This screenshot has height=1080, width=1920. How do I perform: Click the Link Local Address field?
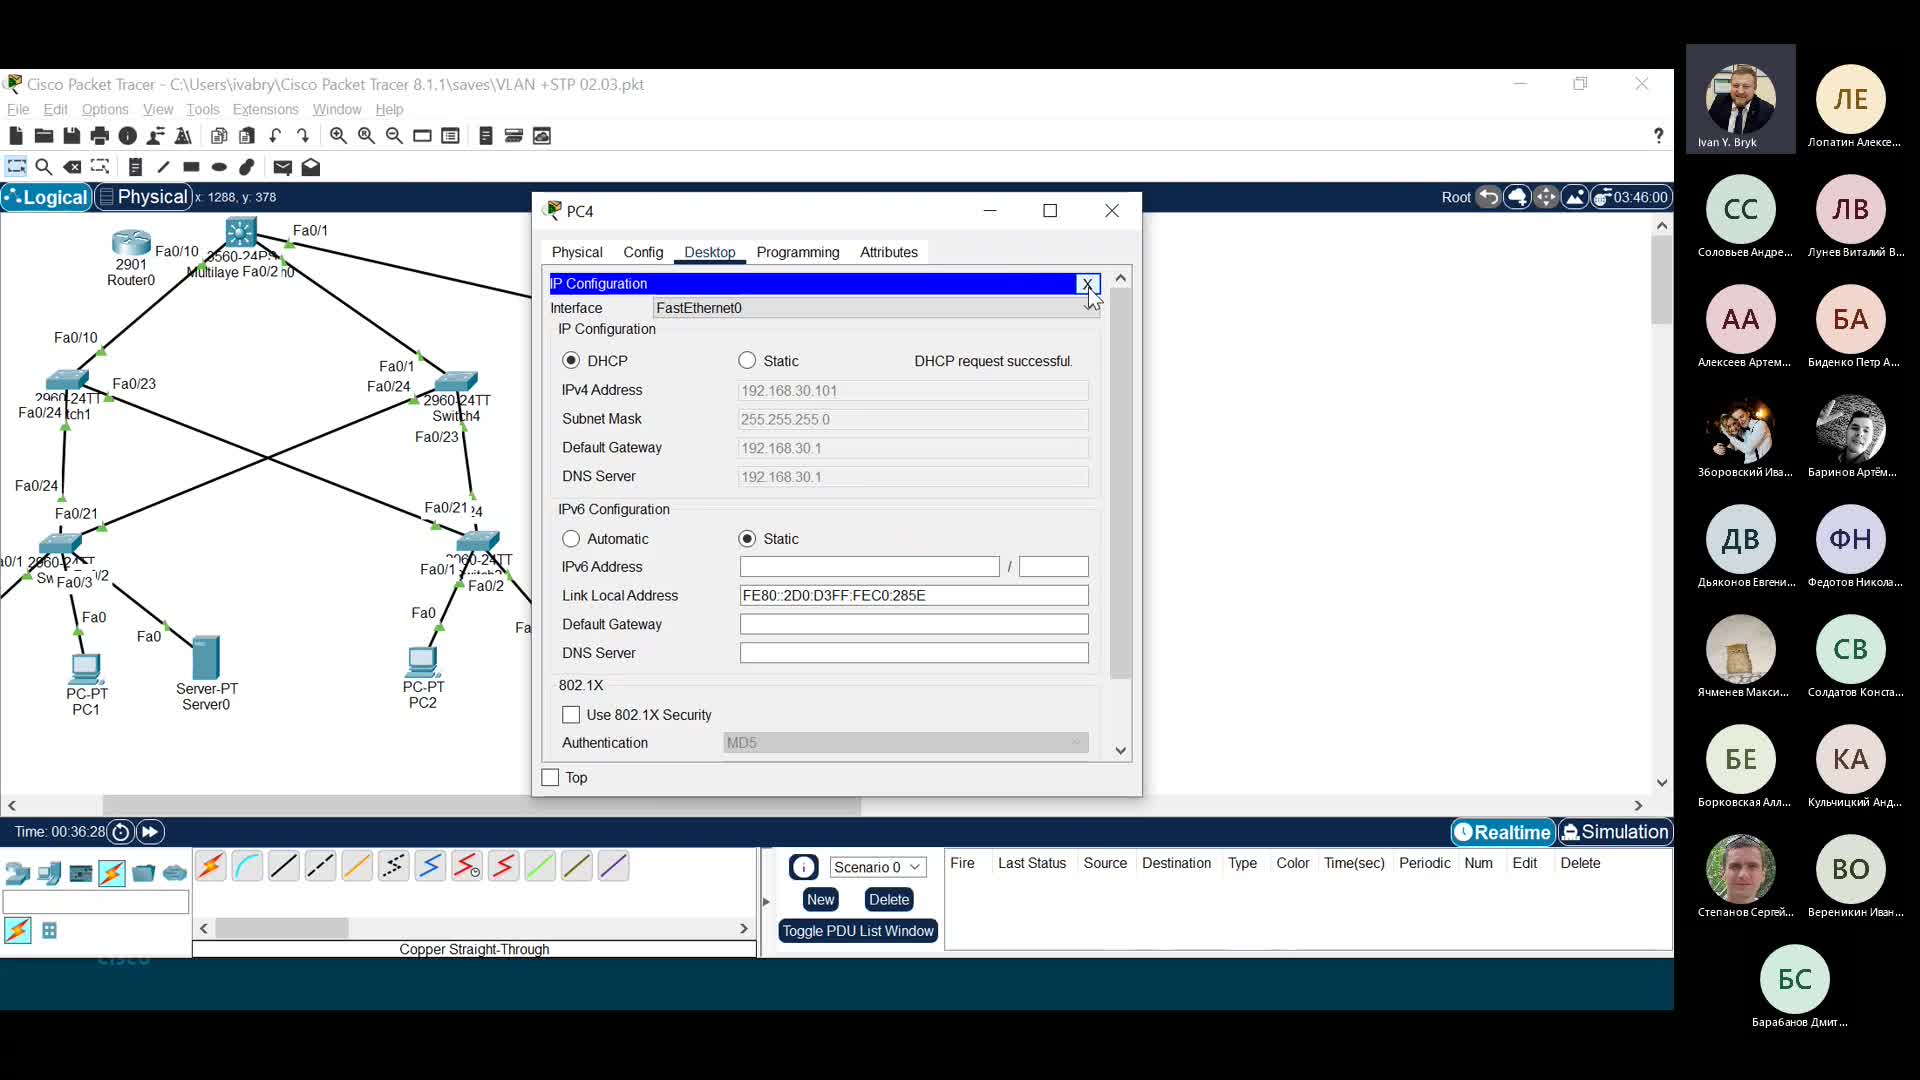(914, 596)
